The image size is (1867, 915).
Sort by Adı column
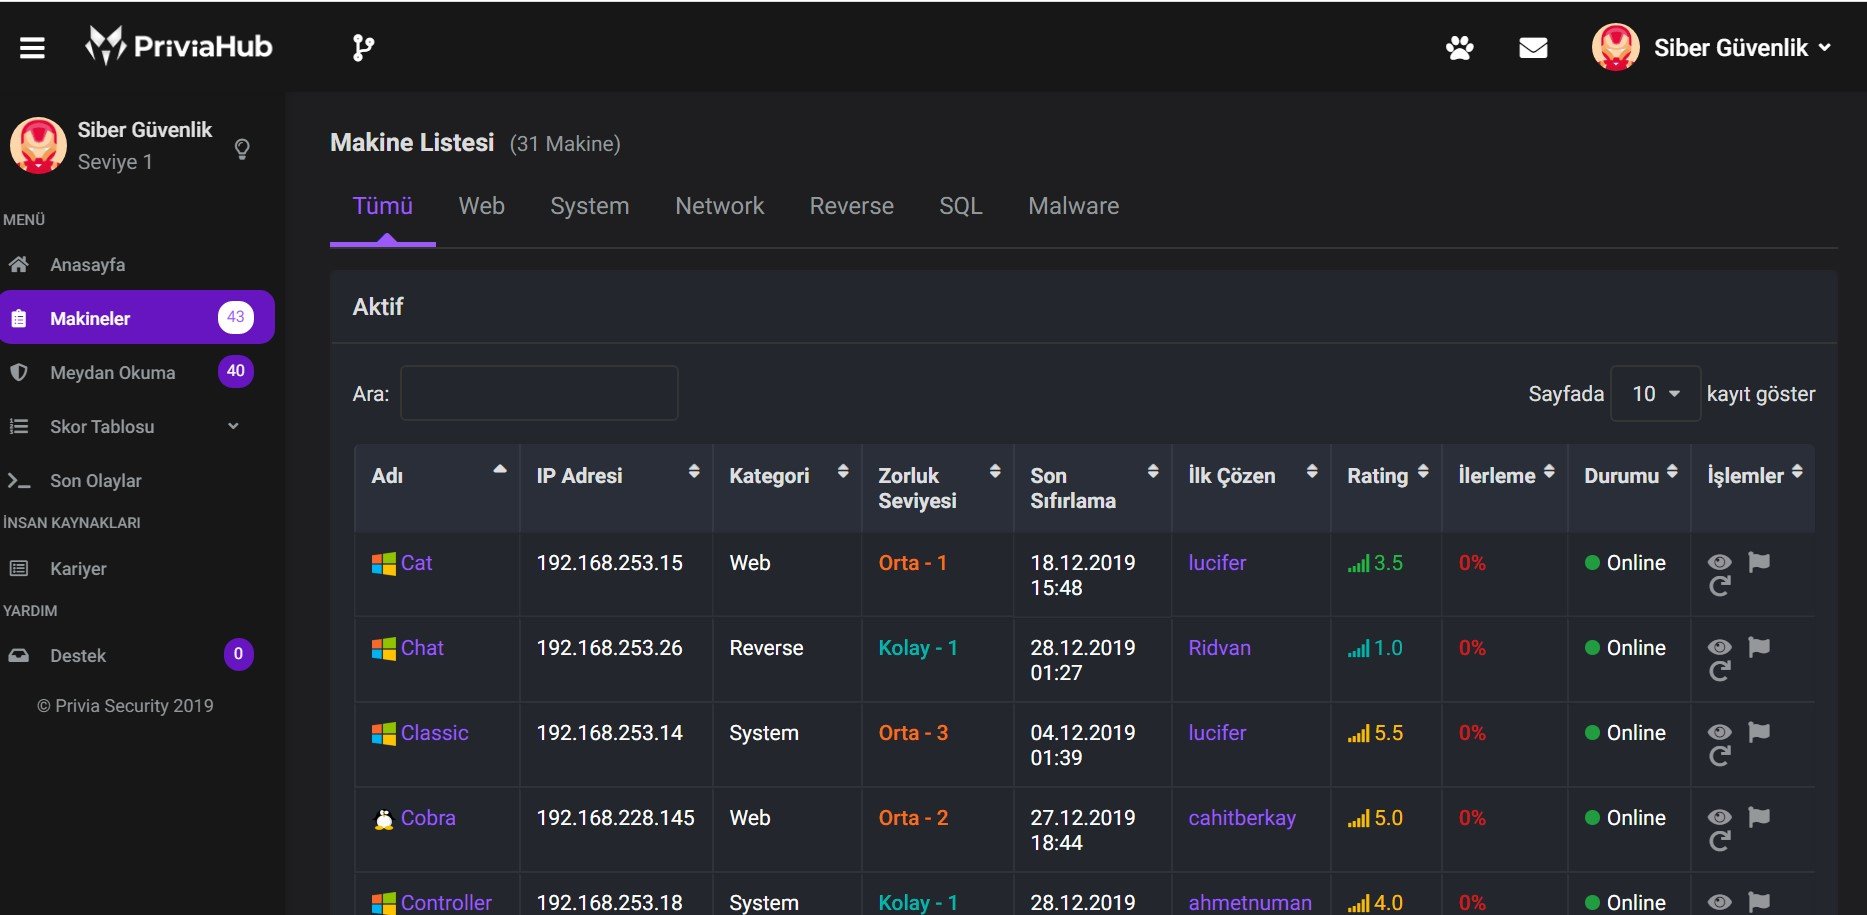pyautogui.click(x=437, y=488)
